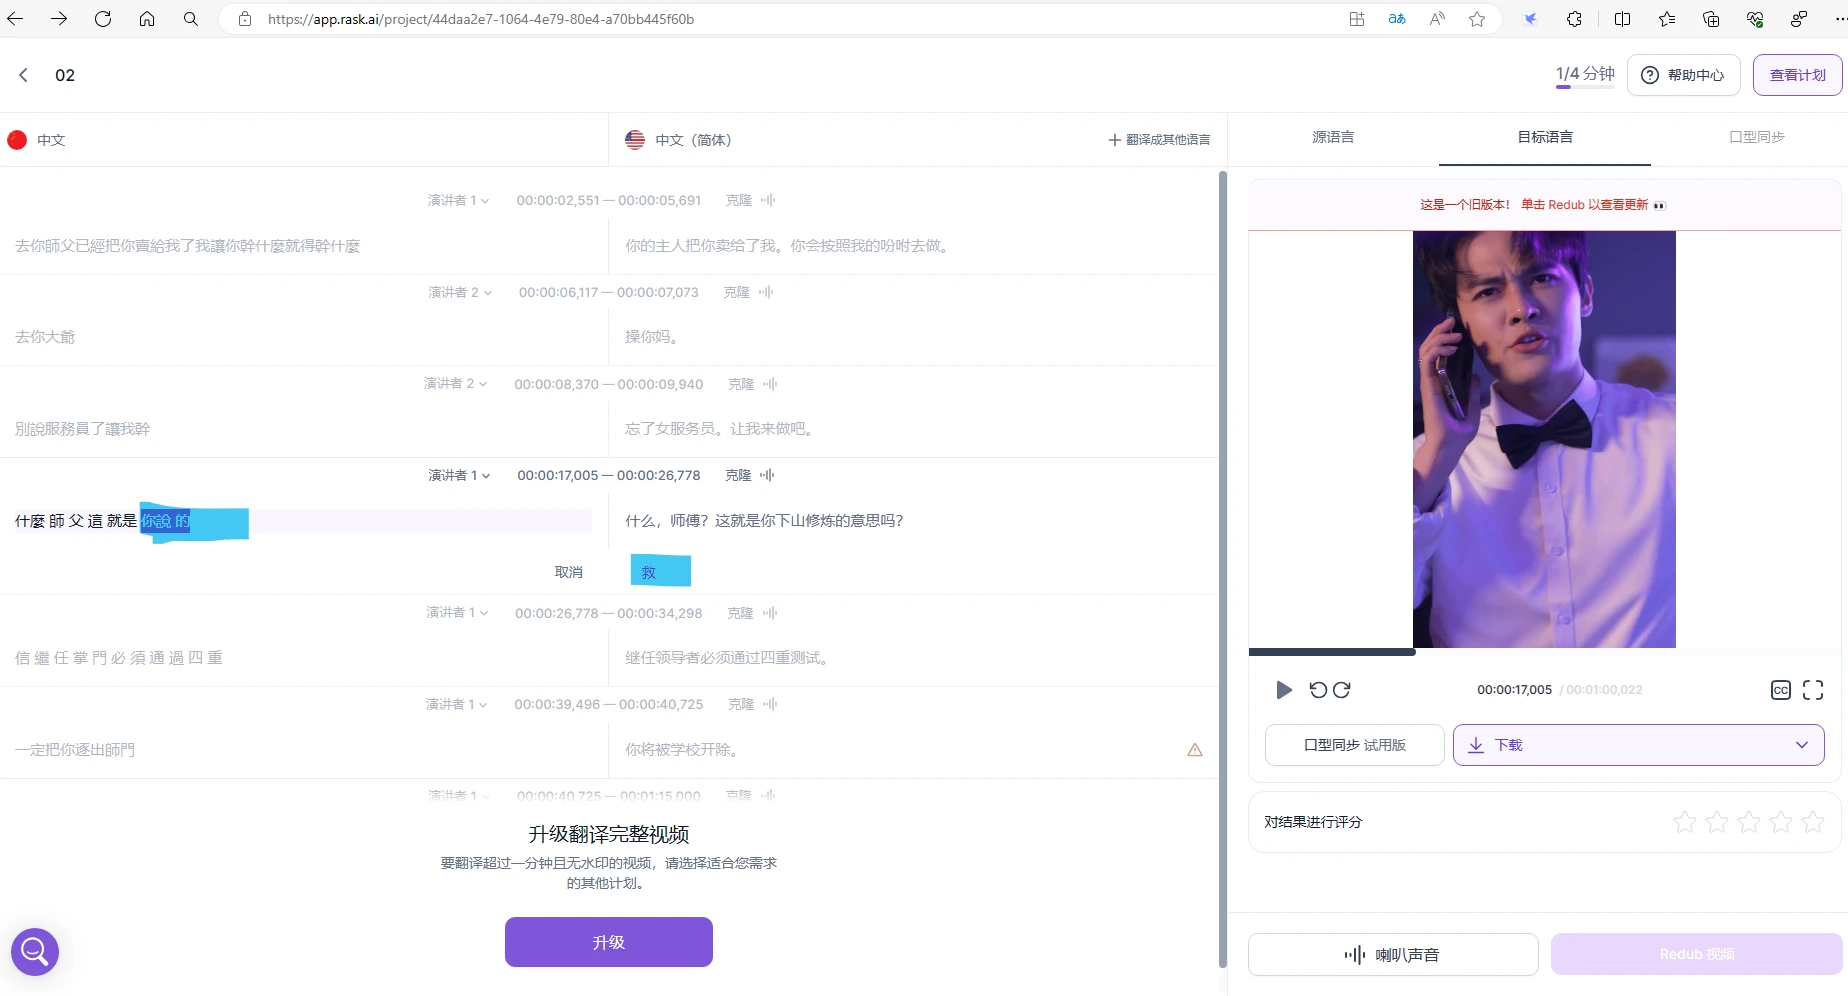The height and width of the screenshot is (996, 1848).
Task: Seek on the video progress bar
Action: (x=1544, y=652)
